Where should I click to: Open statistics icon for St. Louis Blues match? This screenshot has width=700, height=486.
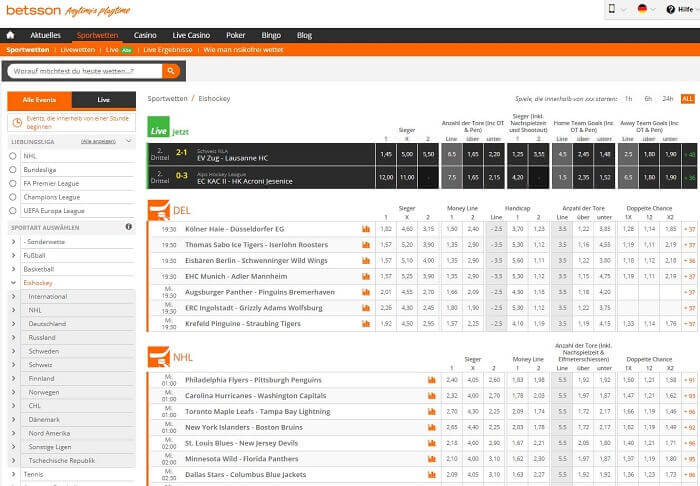[432, 443]
